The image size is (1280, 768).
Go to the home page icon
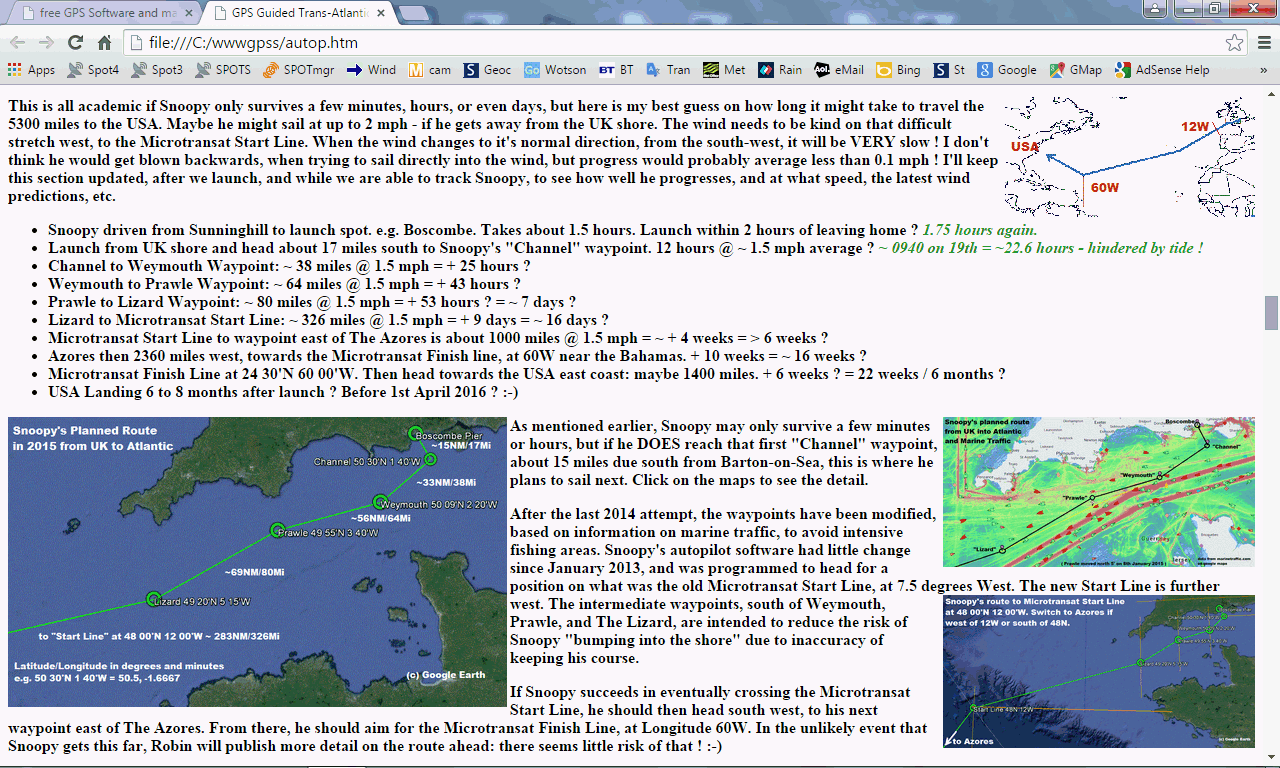coord(104,43)
